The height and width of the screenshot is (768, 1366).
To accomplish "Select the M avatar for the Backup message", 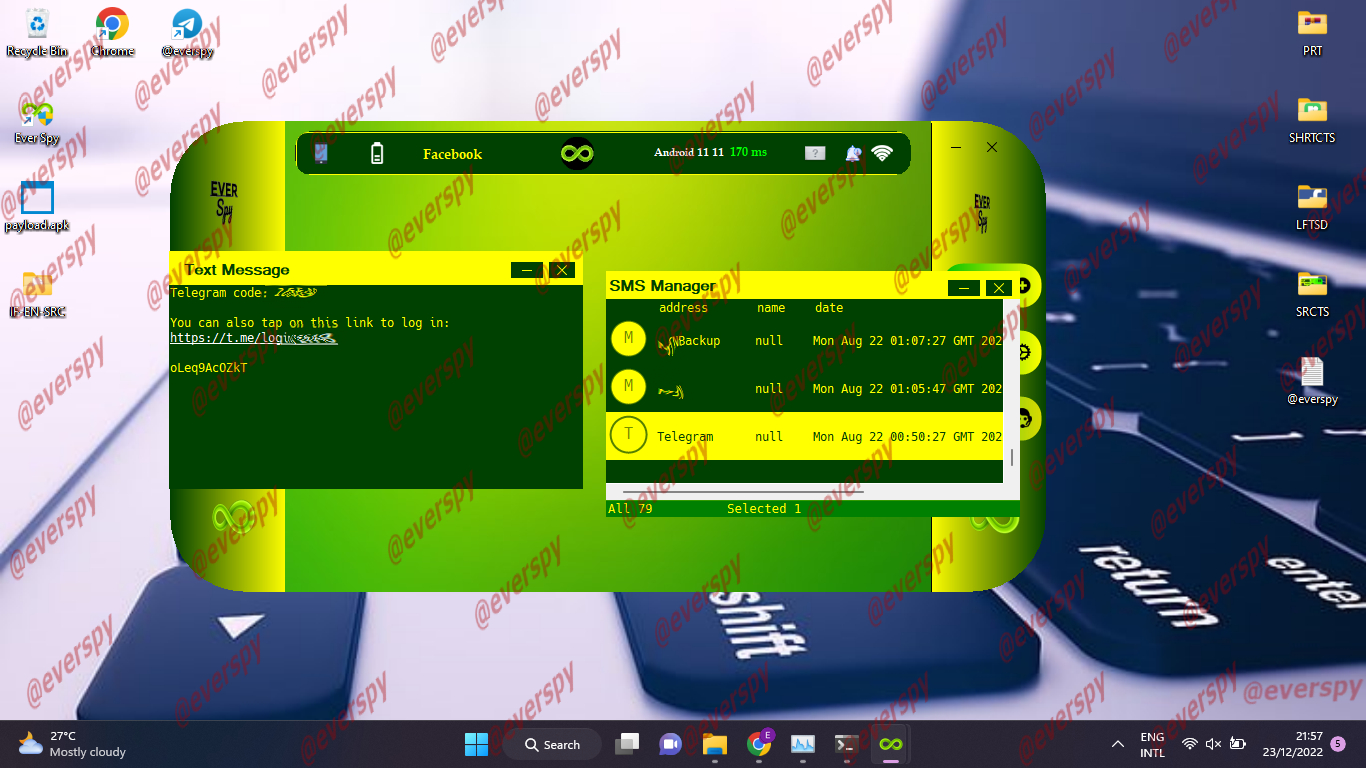I will pos(628,339).
